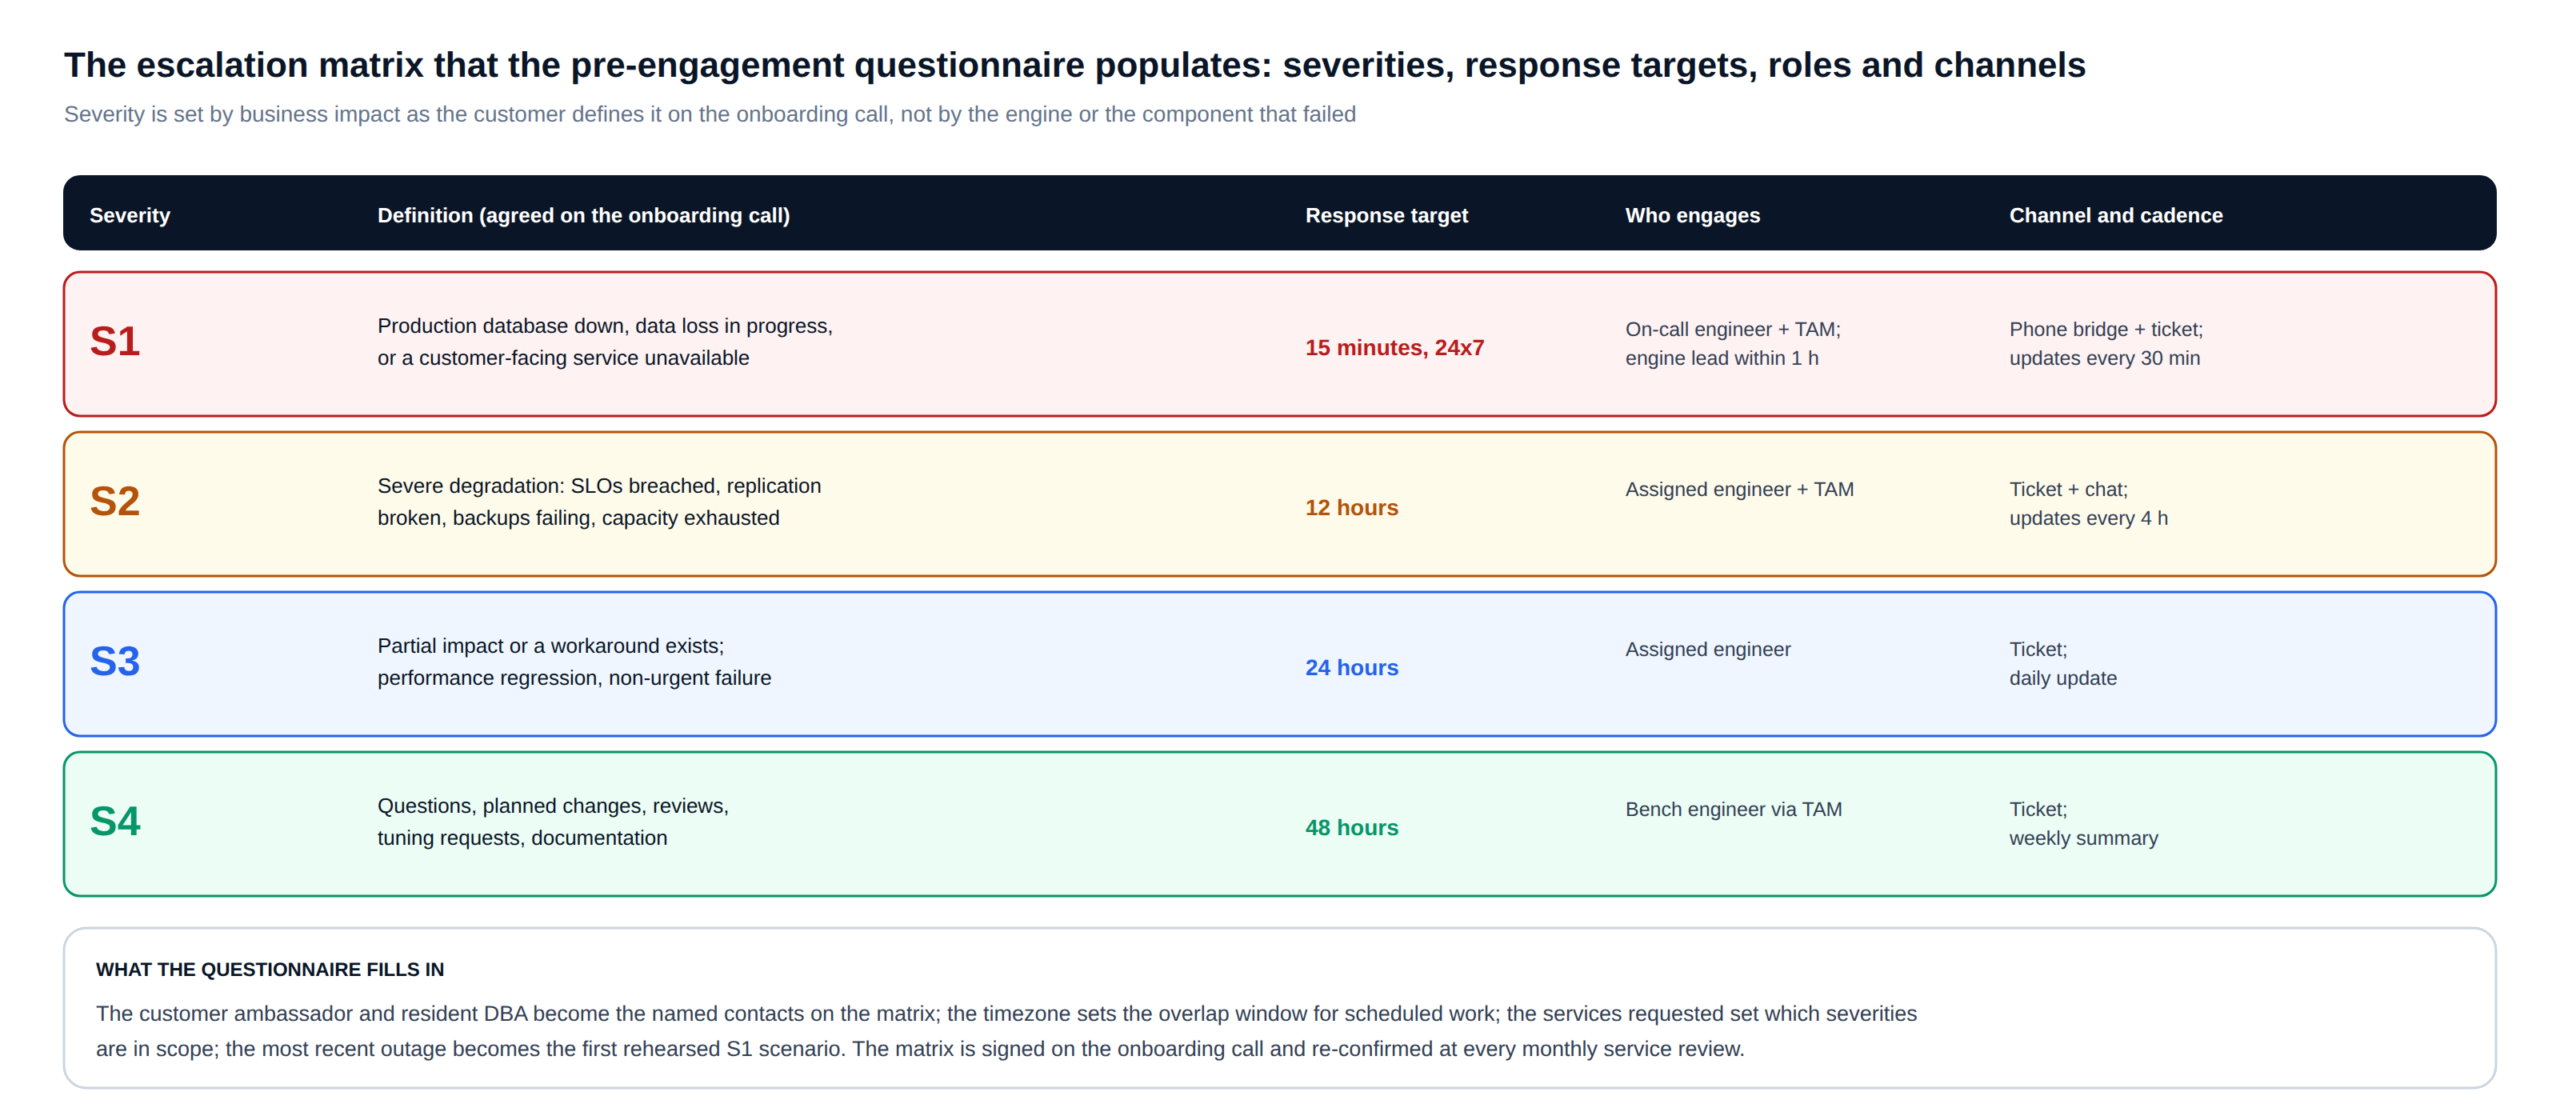Click 'Bench engineer via TAM' text
Screen dimensions: 2560x1120
point(1733,809)
